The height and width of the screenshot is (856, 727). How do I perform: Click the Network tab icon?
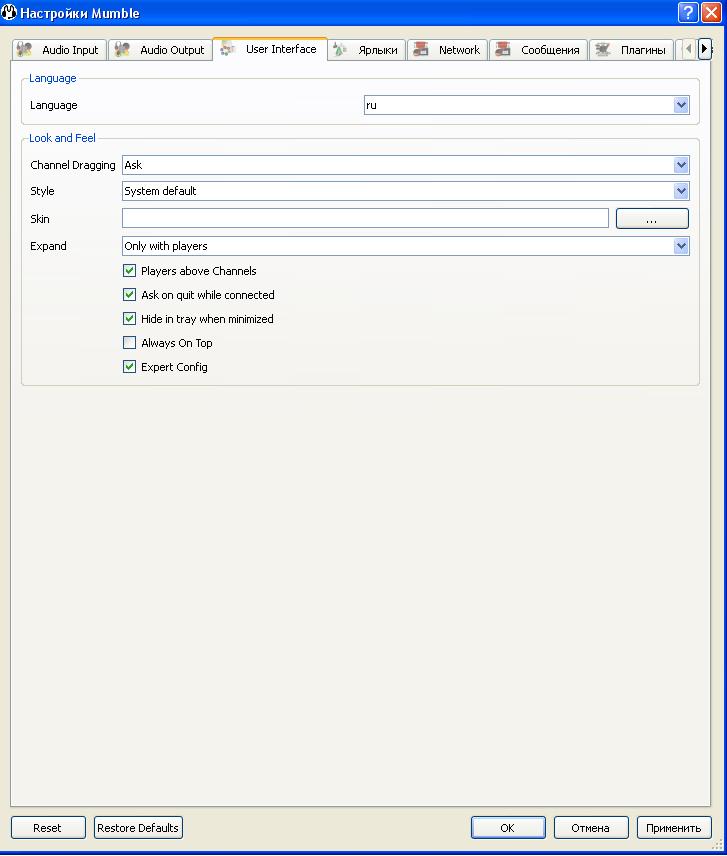click(421, 50)
